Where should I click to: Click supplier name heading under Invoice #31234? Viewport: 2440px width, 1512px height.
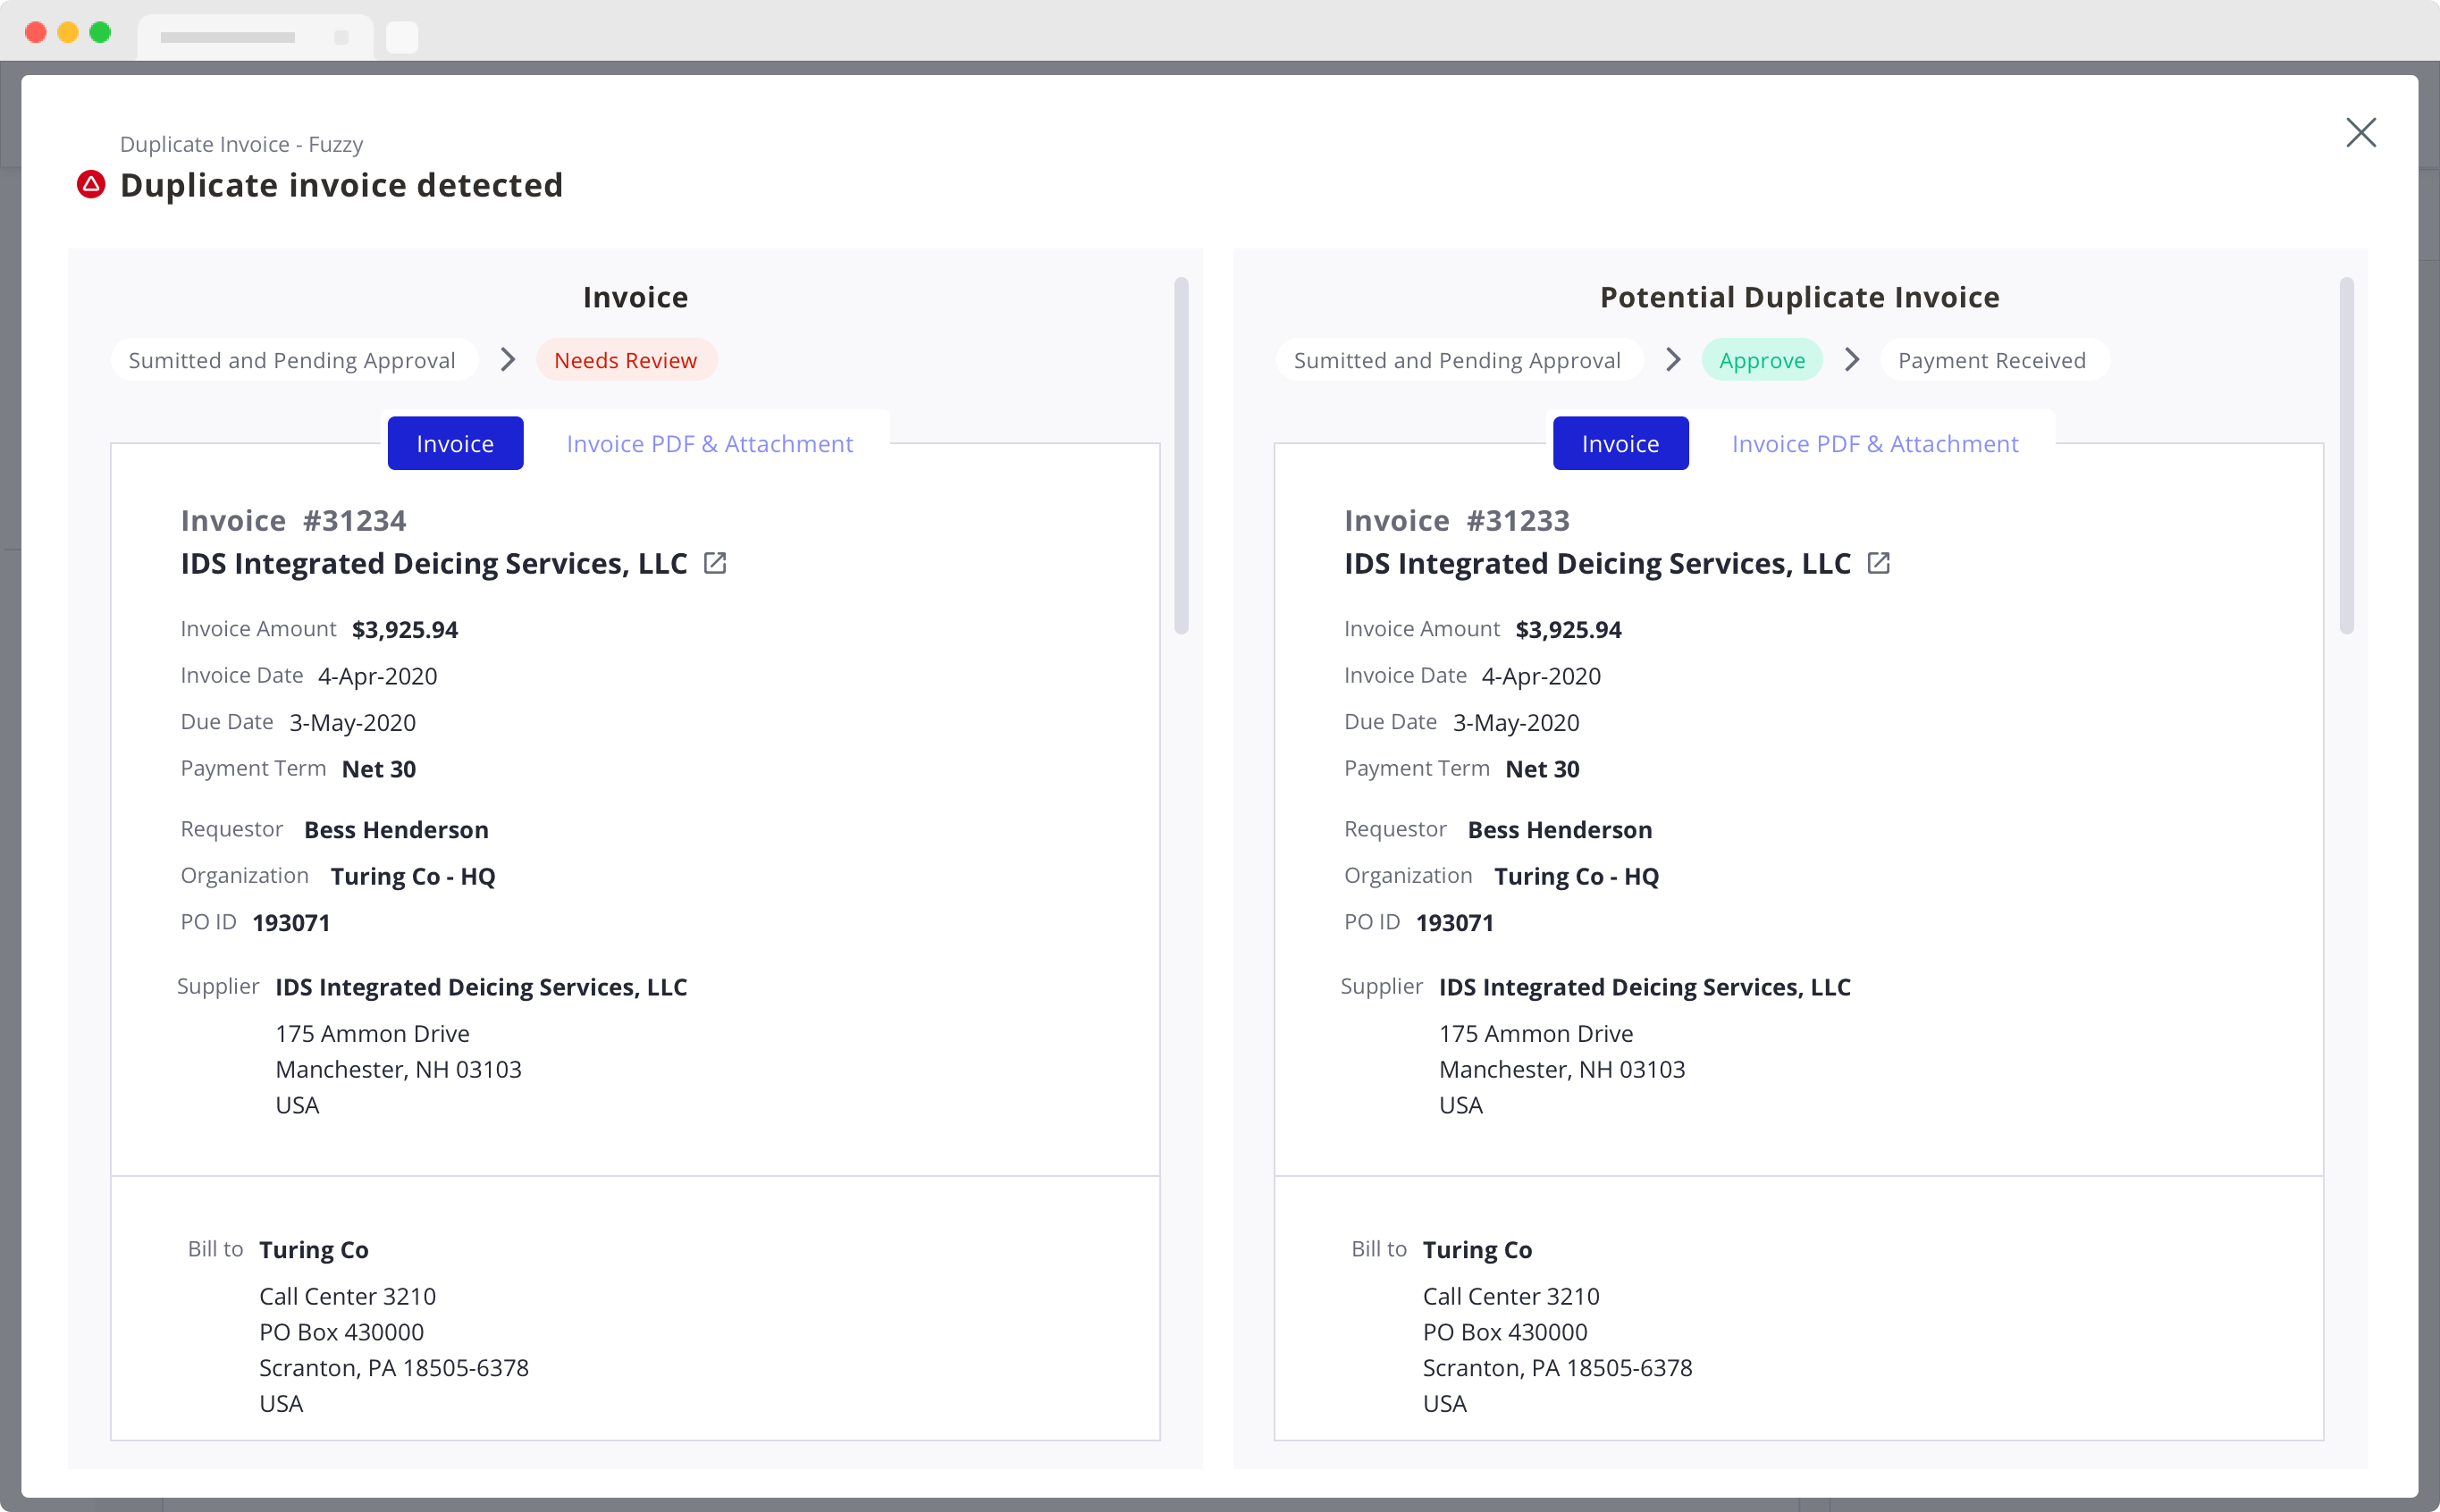(434, 564)
